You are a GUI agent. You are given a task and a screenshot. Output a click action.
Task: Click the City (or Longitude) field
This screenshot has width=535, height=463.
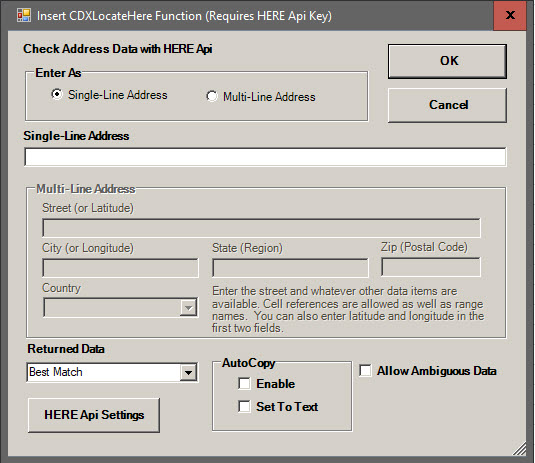coord(120,267)
